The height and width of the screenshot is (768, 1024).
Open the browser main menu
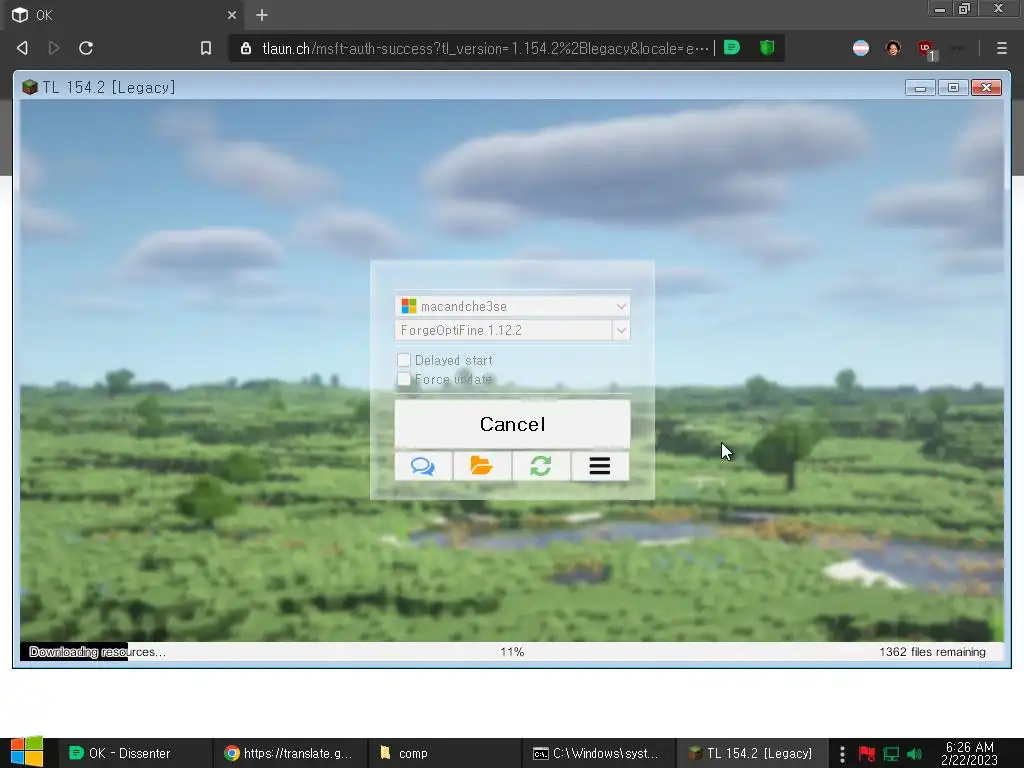click(x=1002, y=48)
